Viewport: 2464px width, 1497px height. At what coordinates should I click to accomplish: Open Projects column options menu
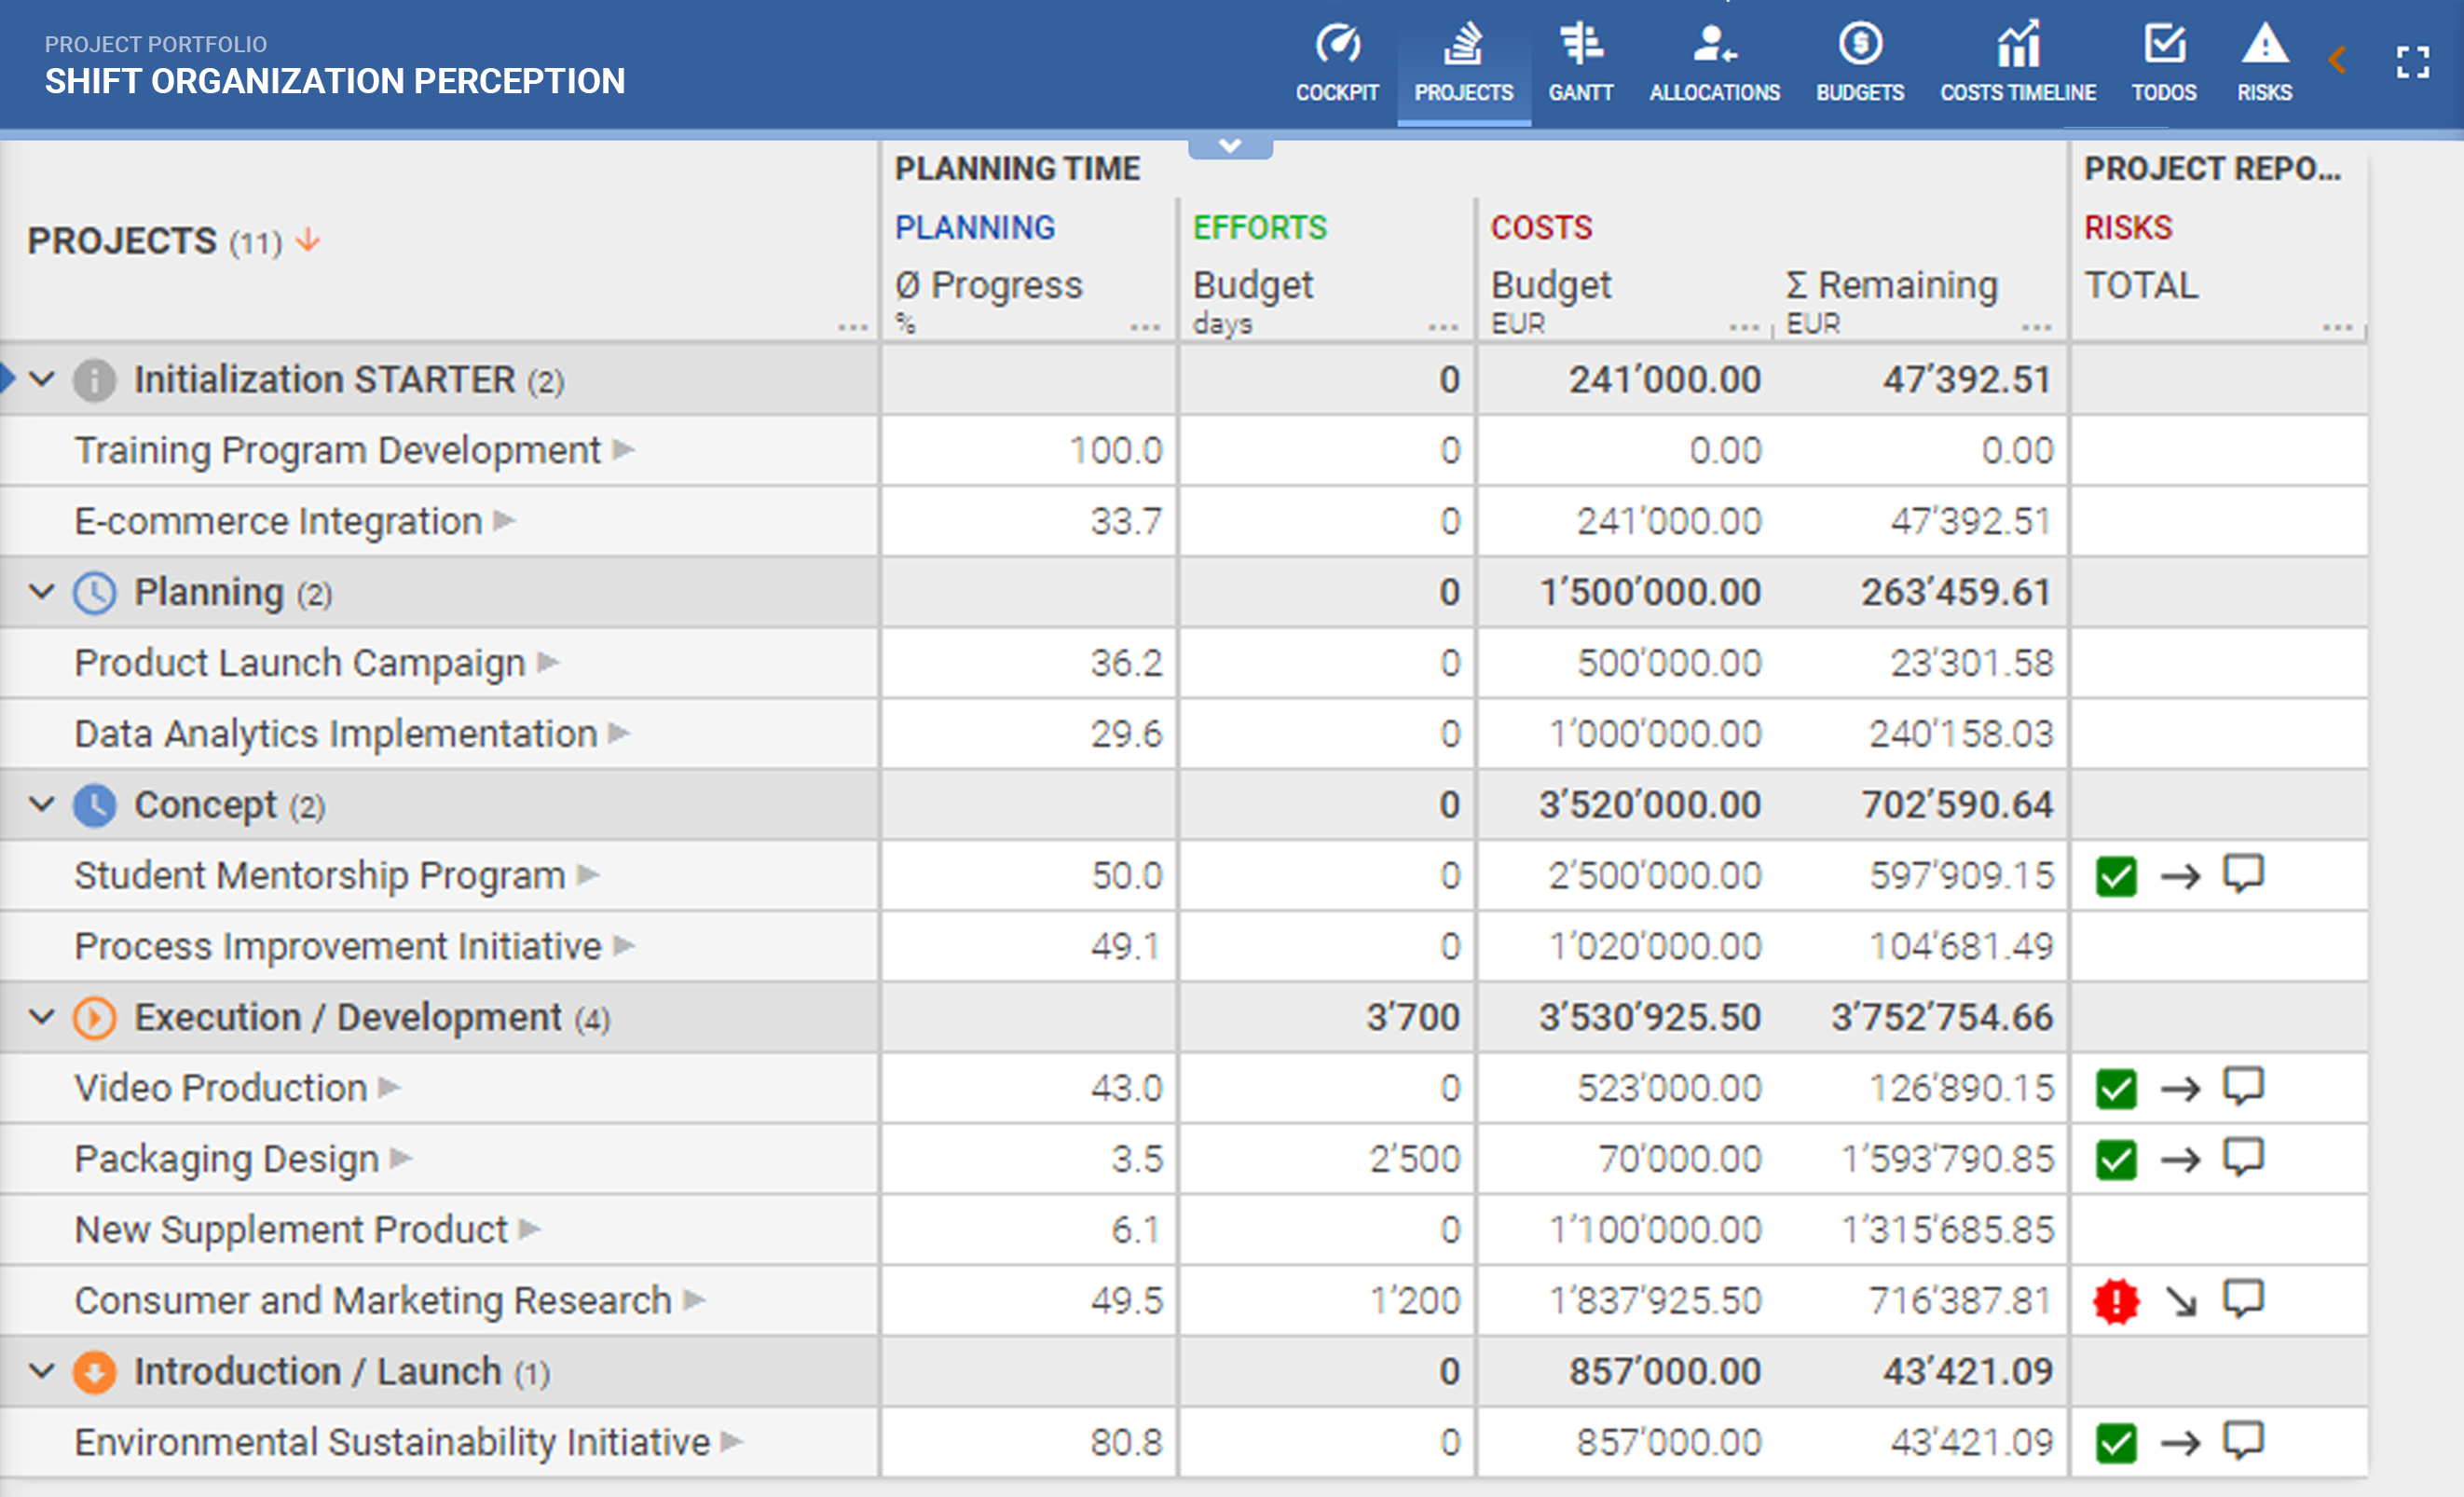pos(853,327)
